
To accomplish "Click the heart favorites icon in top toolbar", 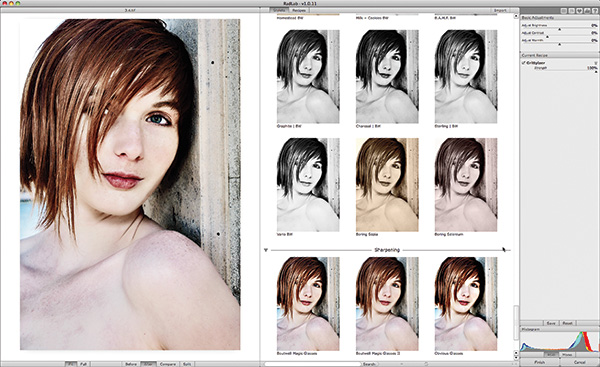I will [x=579, y=11].
